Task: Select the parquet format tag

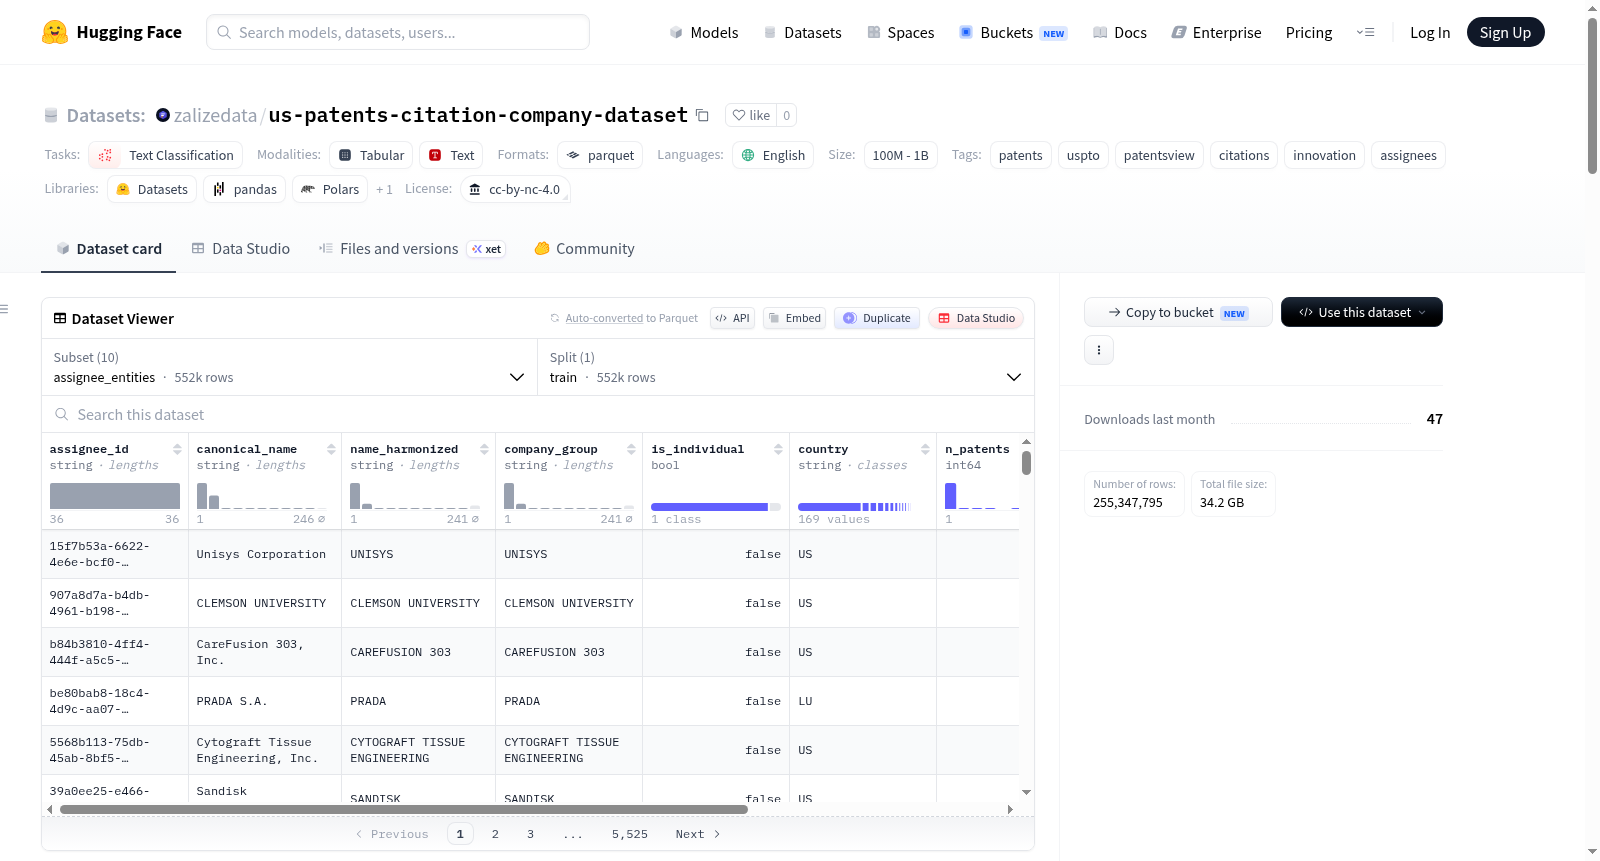Action: 600,155
